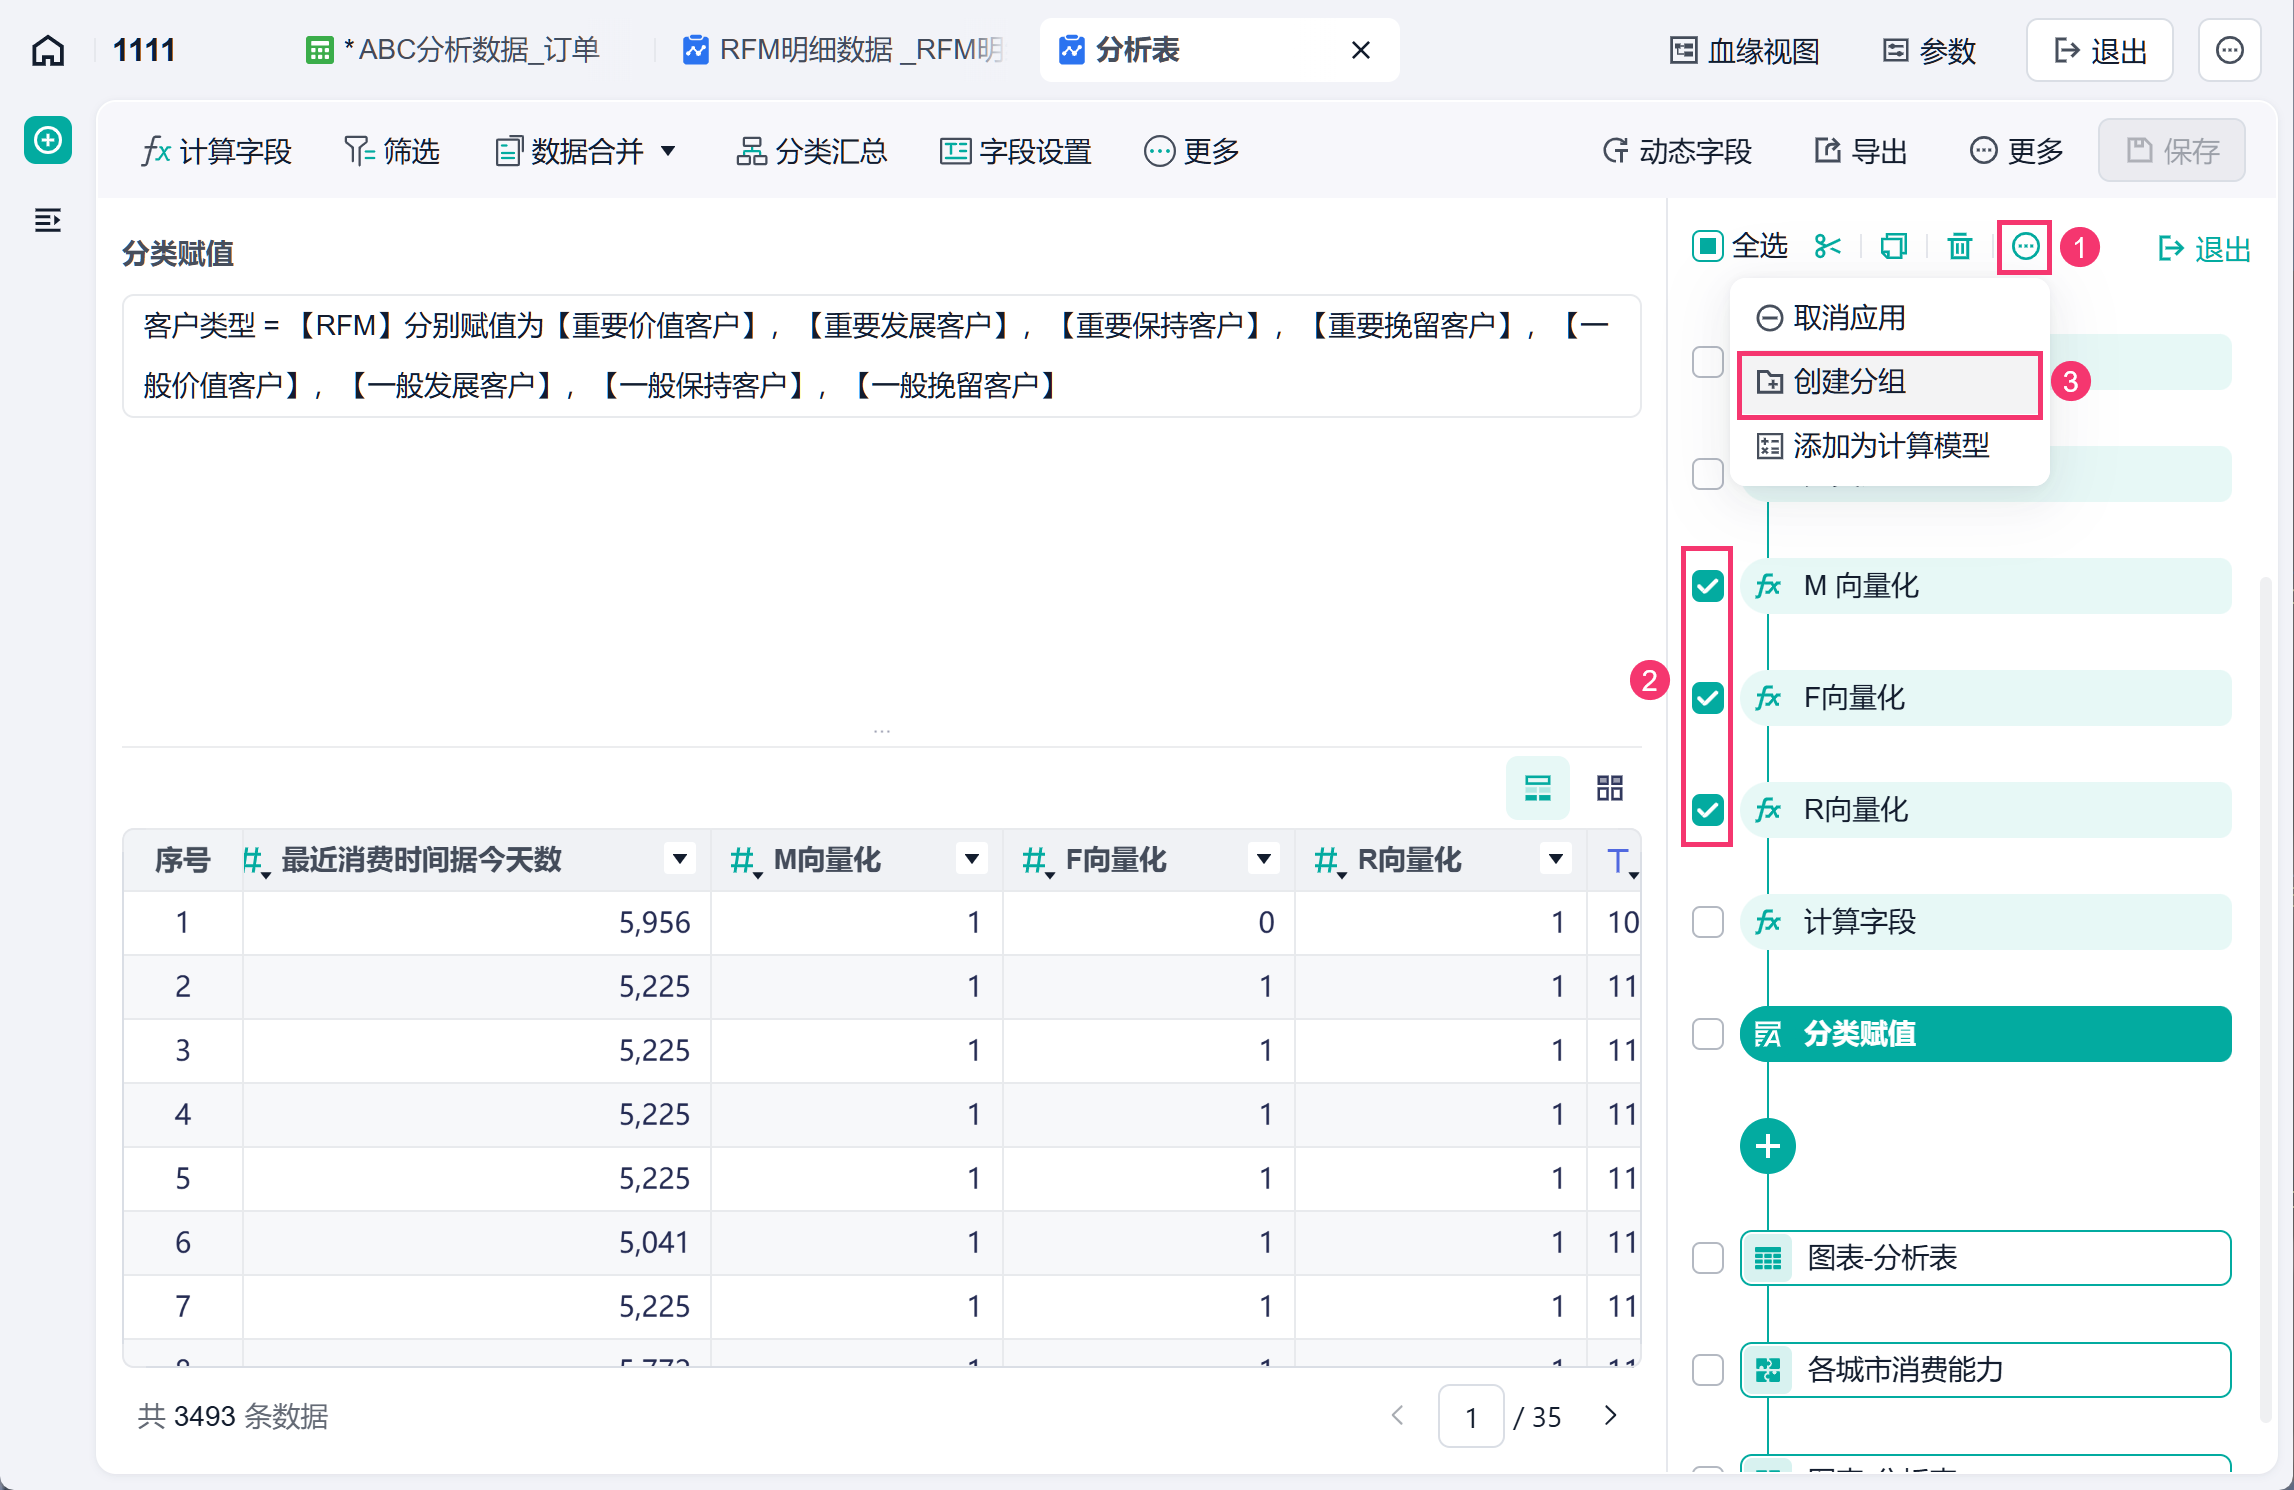Add a step with green plus

click(1767, 1146)
